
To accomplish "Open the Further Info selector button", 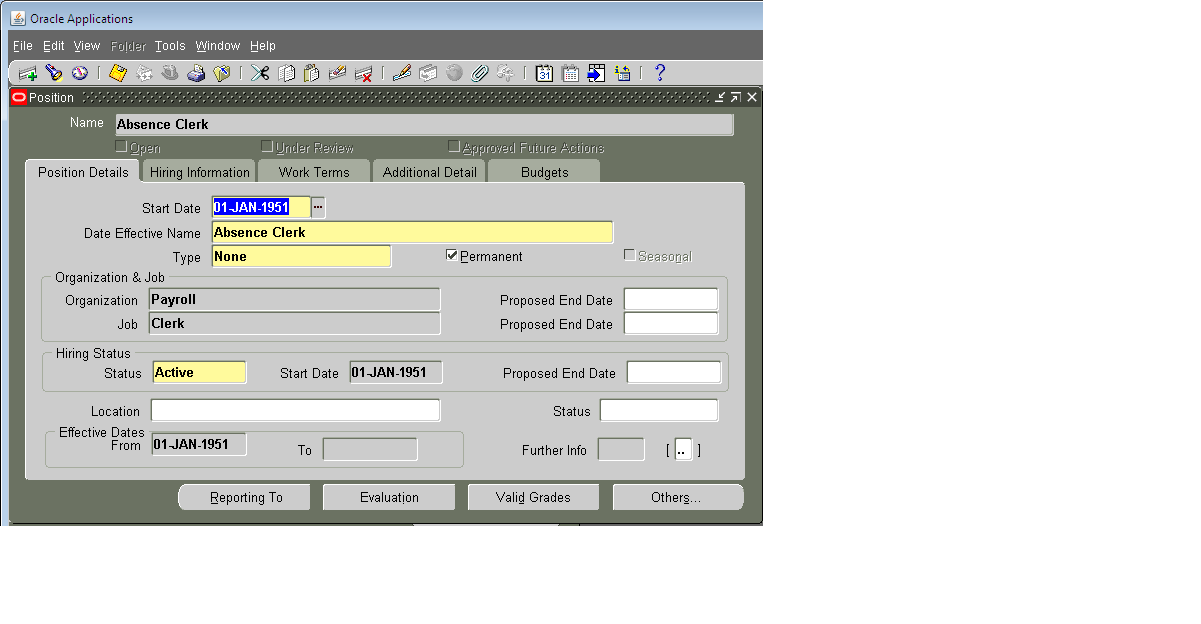I will coord(682,450).
